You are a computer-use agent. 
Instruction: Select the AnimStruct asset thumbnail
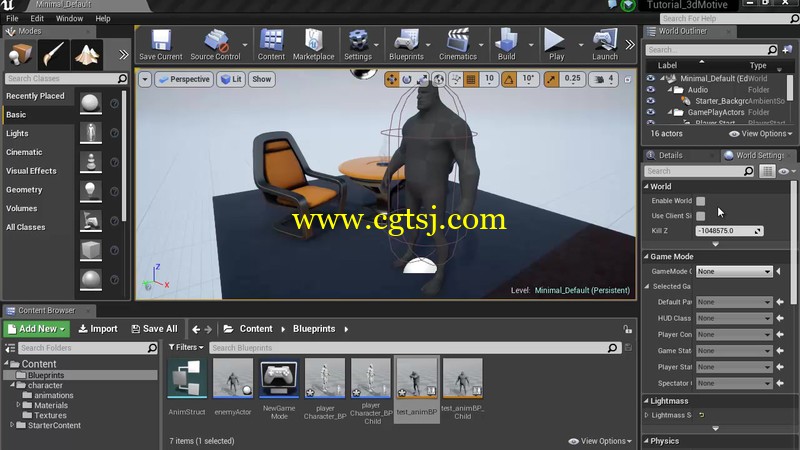click(187, 378)
